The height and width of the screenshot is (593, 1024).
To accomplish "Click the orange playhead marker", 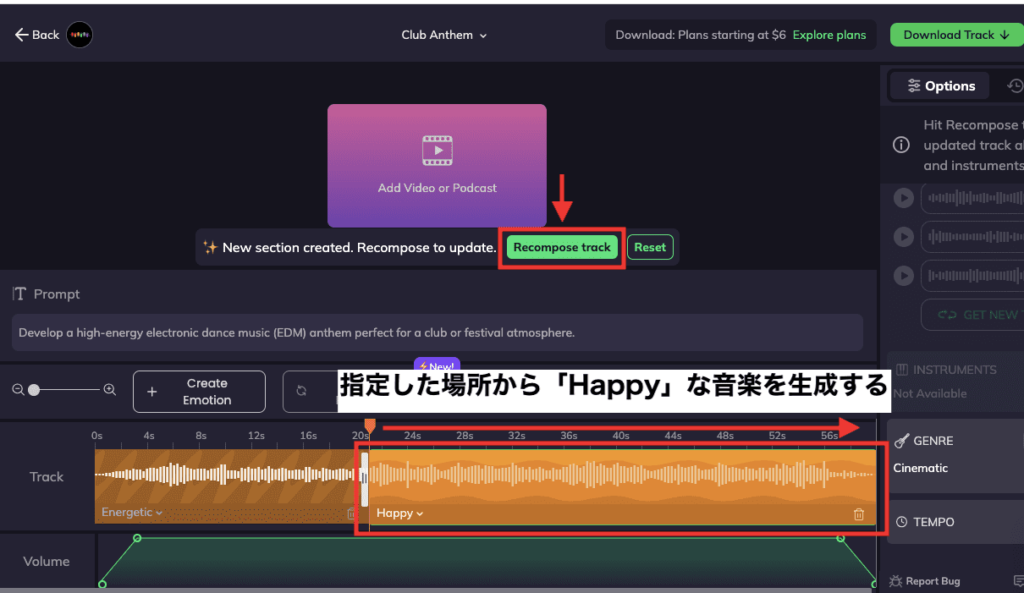I will click(370, 426).
